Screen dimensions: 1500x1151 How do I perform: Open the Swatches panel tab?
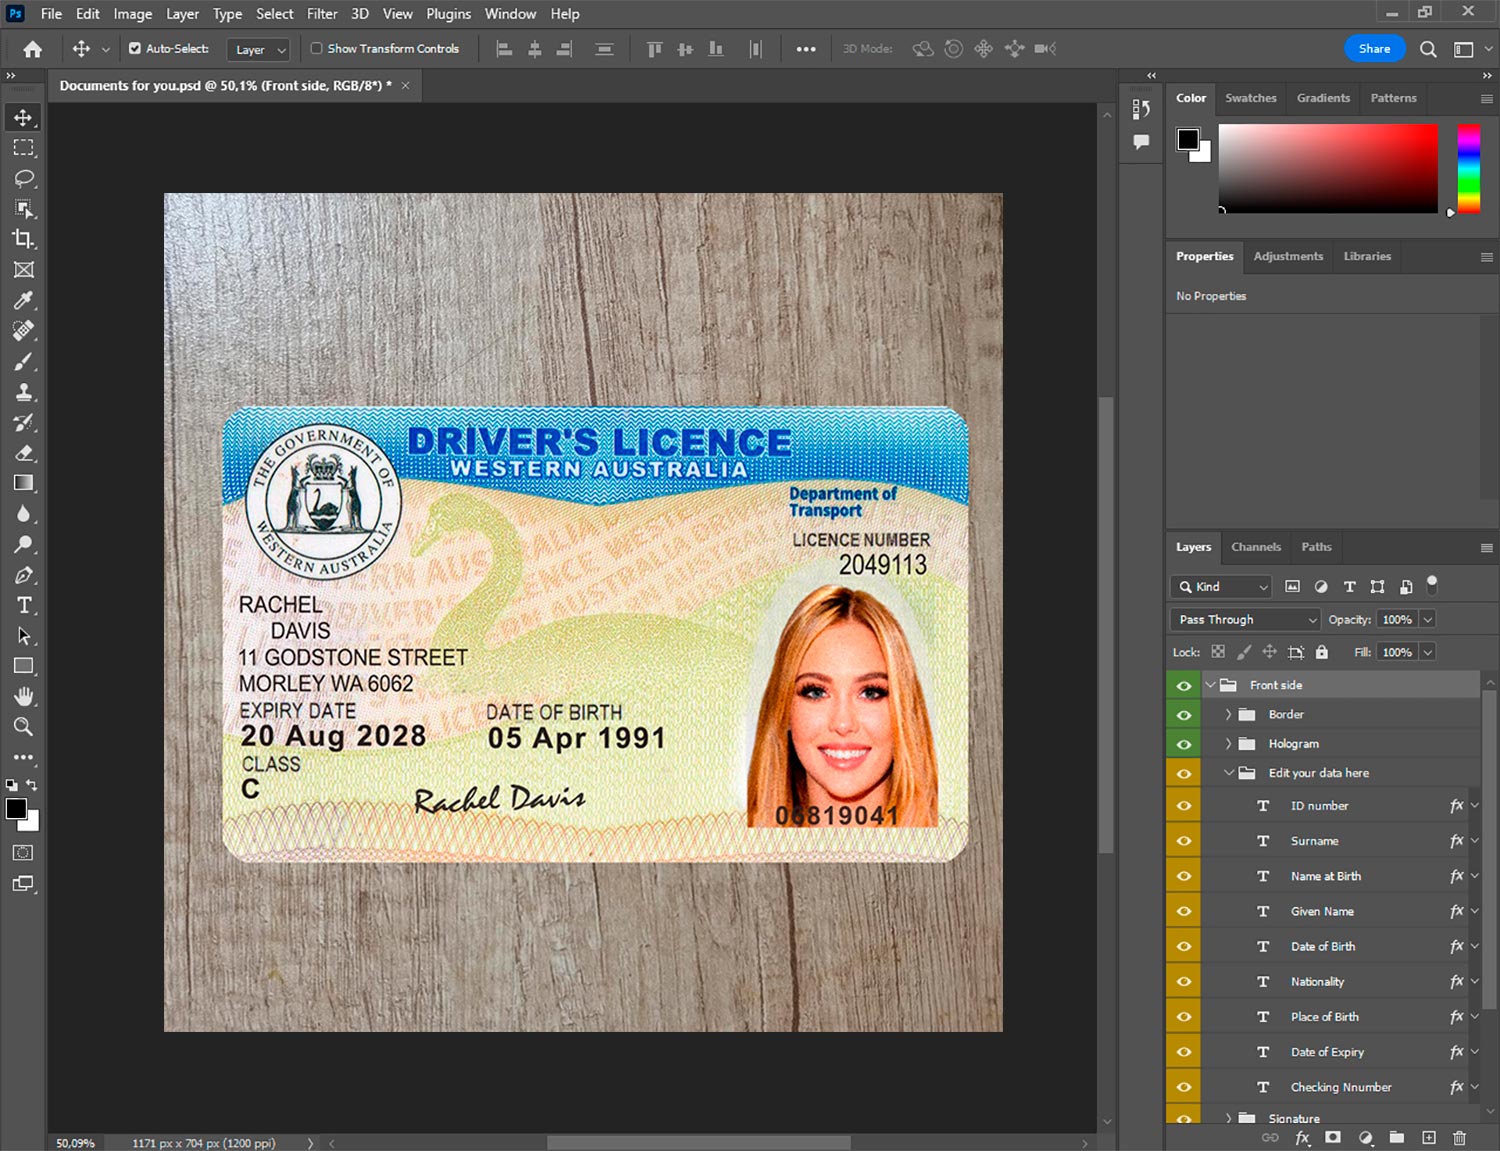tap(1250, 98)
